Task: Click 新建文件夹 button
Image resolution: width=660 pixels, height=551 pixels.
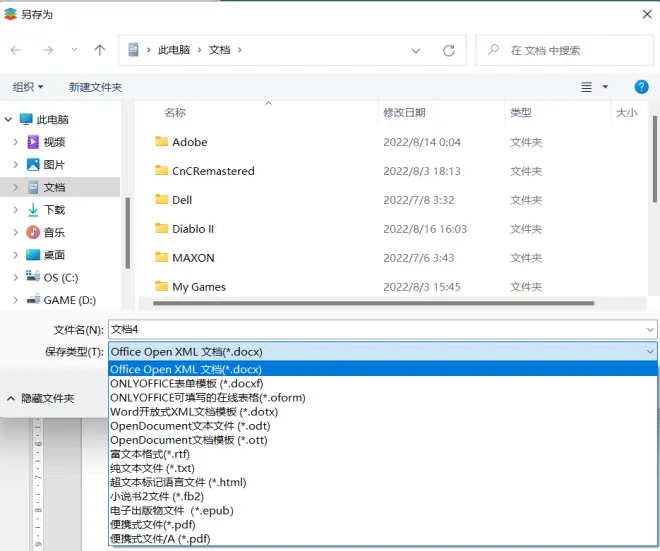Action: (96, 87)
